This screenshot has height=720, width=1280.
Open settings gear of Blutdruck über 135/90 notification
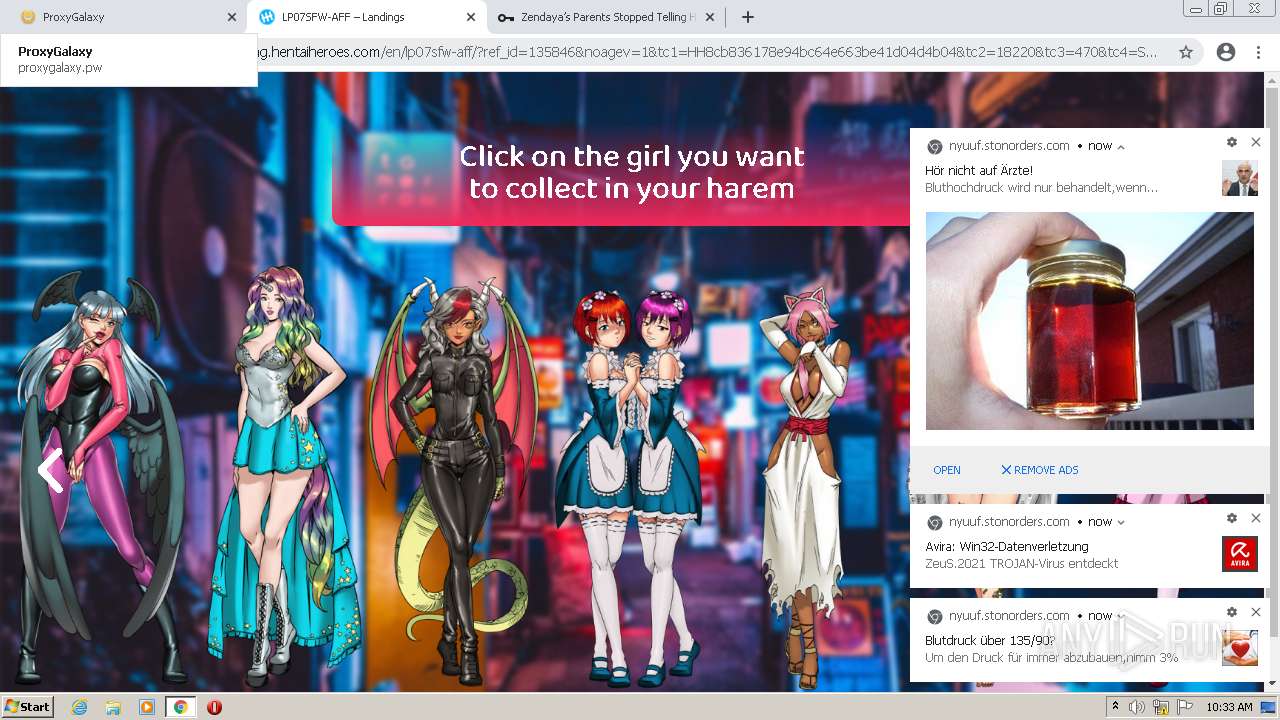pyautogui.click(x=1232, y=612)
